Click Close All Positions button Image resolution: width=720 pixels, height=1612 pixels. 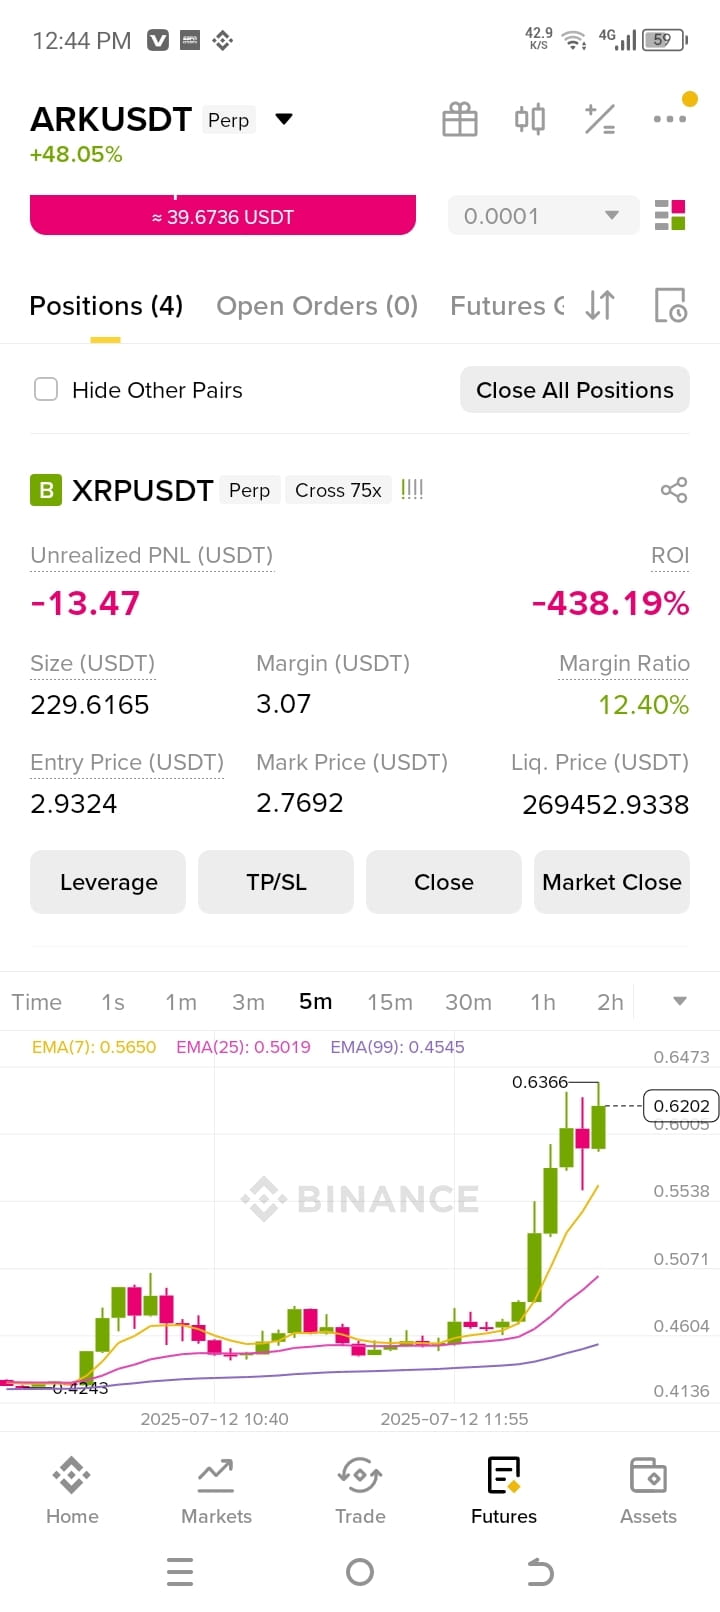coord(575,390)
